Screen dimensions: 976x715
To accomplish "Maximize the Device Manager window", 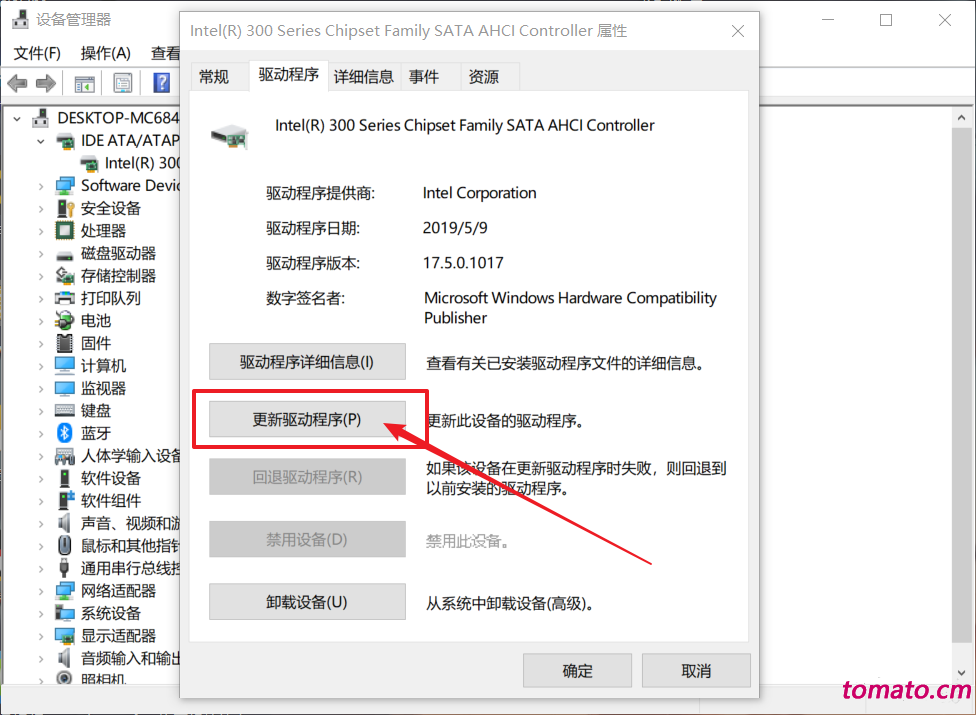I will [x=886, y=20].
